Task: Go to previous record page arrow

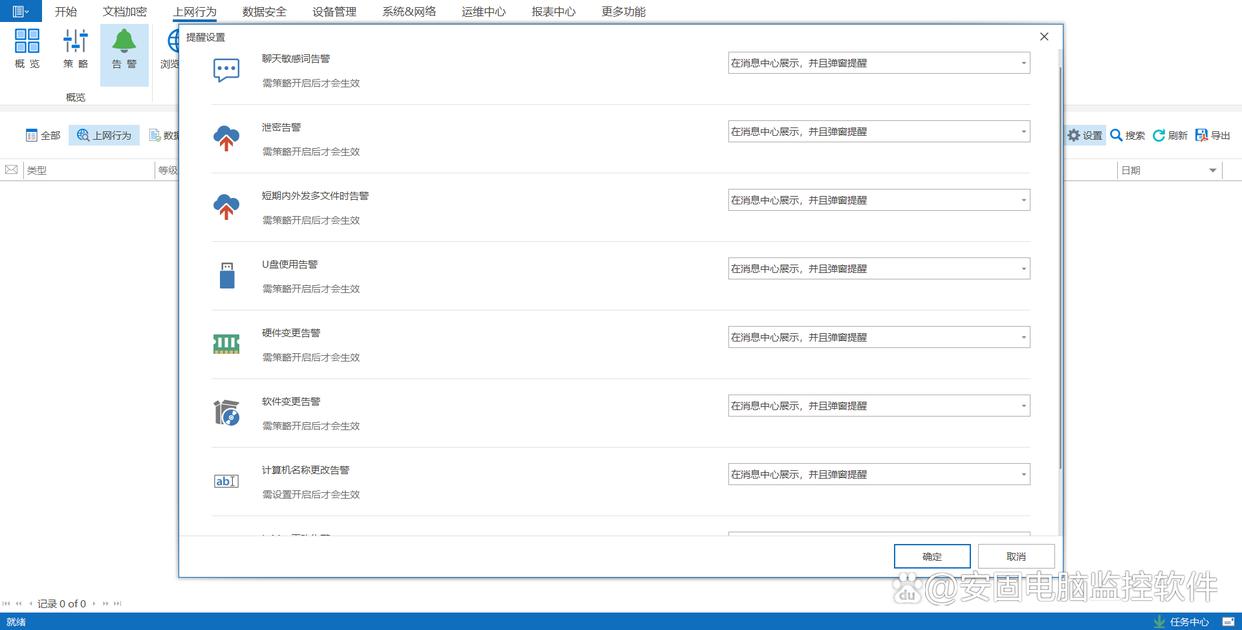Action: tap(29, 604)
